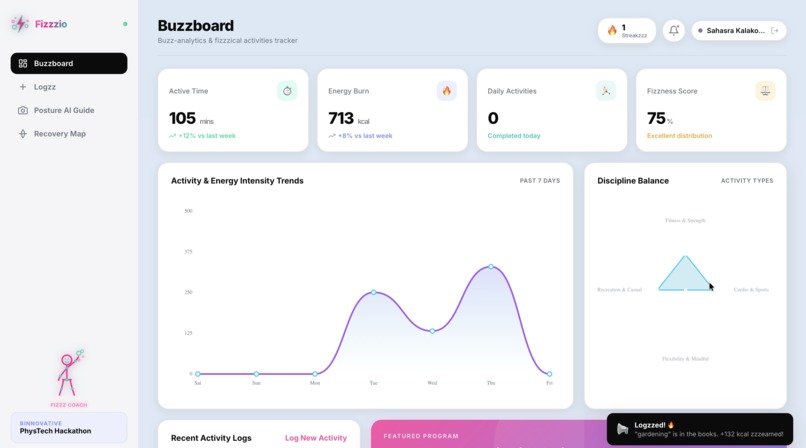
Task: Click the Cardio & Sports radar label
Action: pos(751,290)
